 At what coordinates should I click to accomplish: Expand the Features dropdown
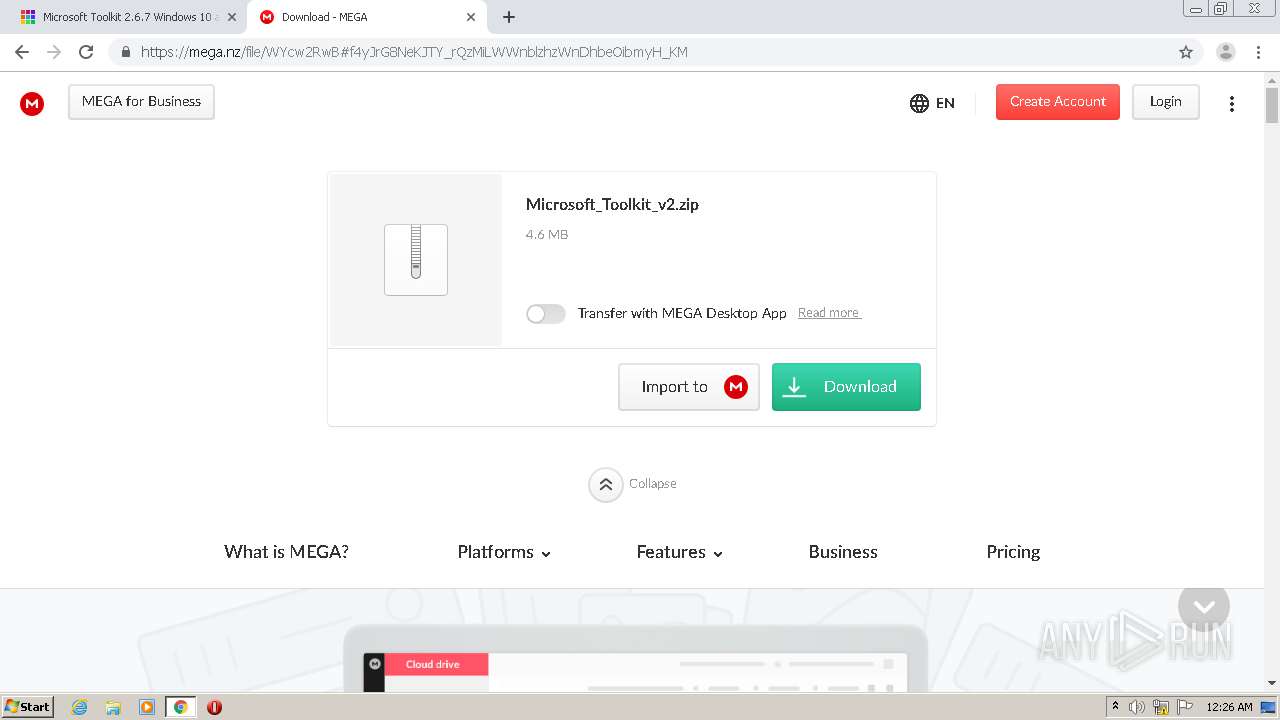click(680, 552)
